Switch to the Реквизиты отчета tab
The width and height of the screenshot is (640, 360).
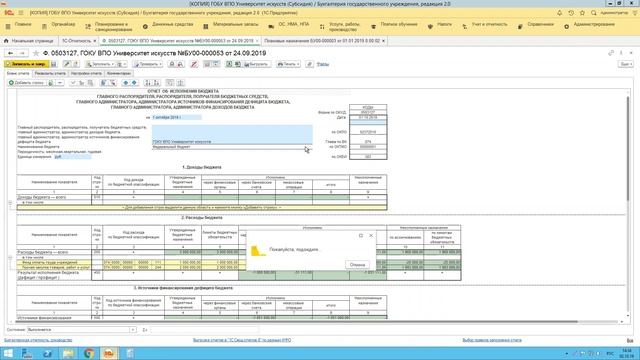pos(50,73)
